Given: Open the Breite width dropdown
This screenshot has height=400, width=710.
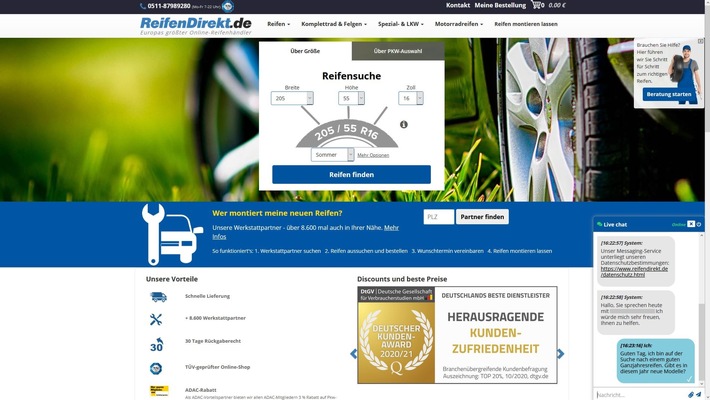Looking at the screenshot, I should tap(292, 98).
